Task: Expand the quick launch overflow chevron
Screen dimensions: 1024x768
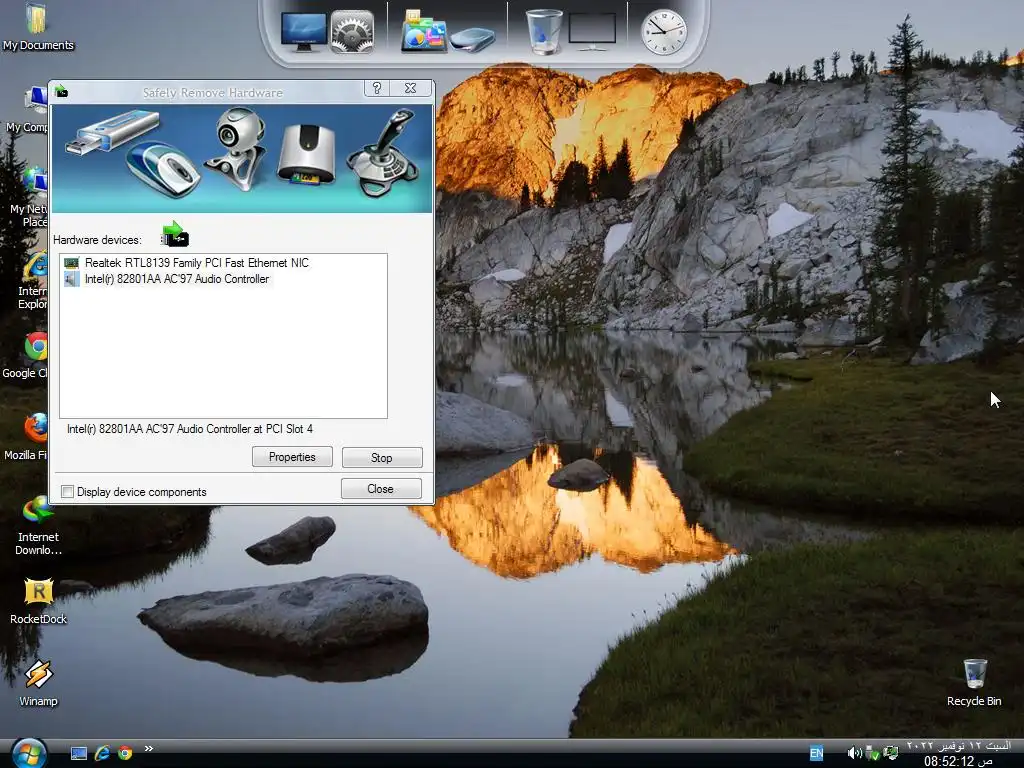Action: (148, 749)
